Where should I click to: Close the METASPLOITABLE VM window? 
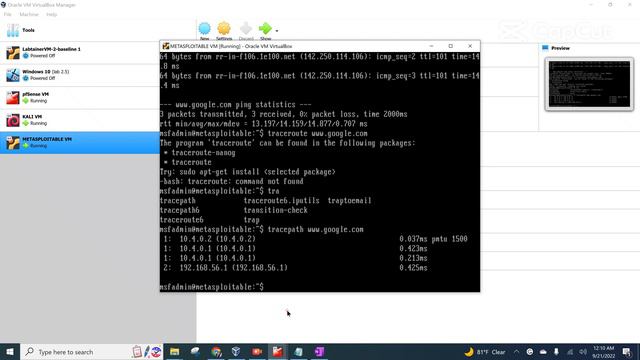[470, 46]
